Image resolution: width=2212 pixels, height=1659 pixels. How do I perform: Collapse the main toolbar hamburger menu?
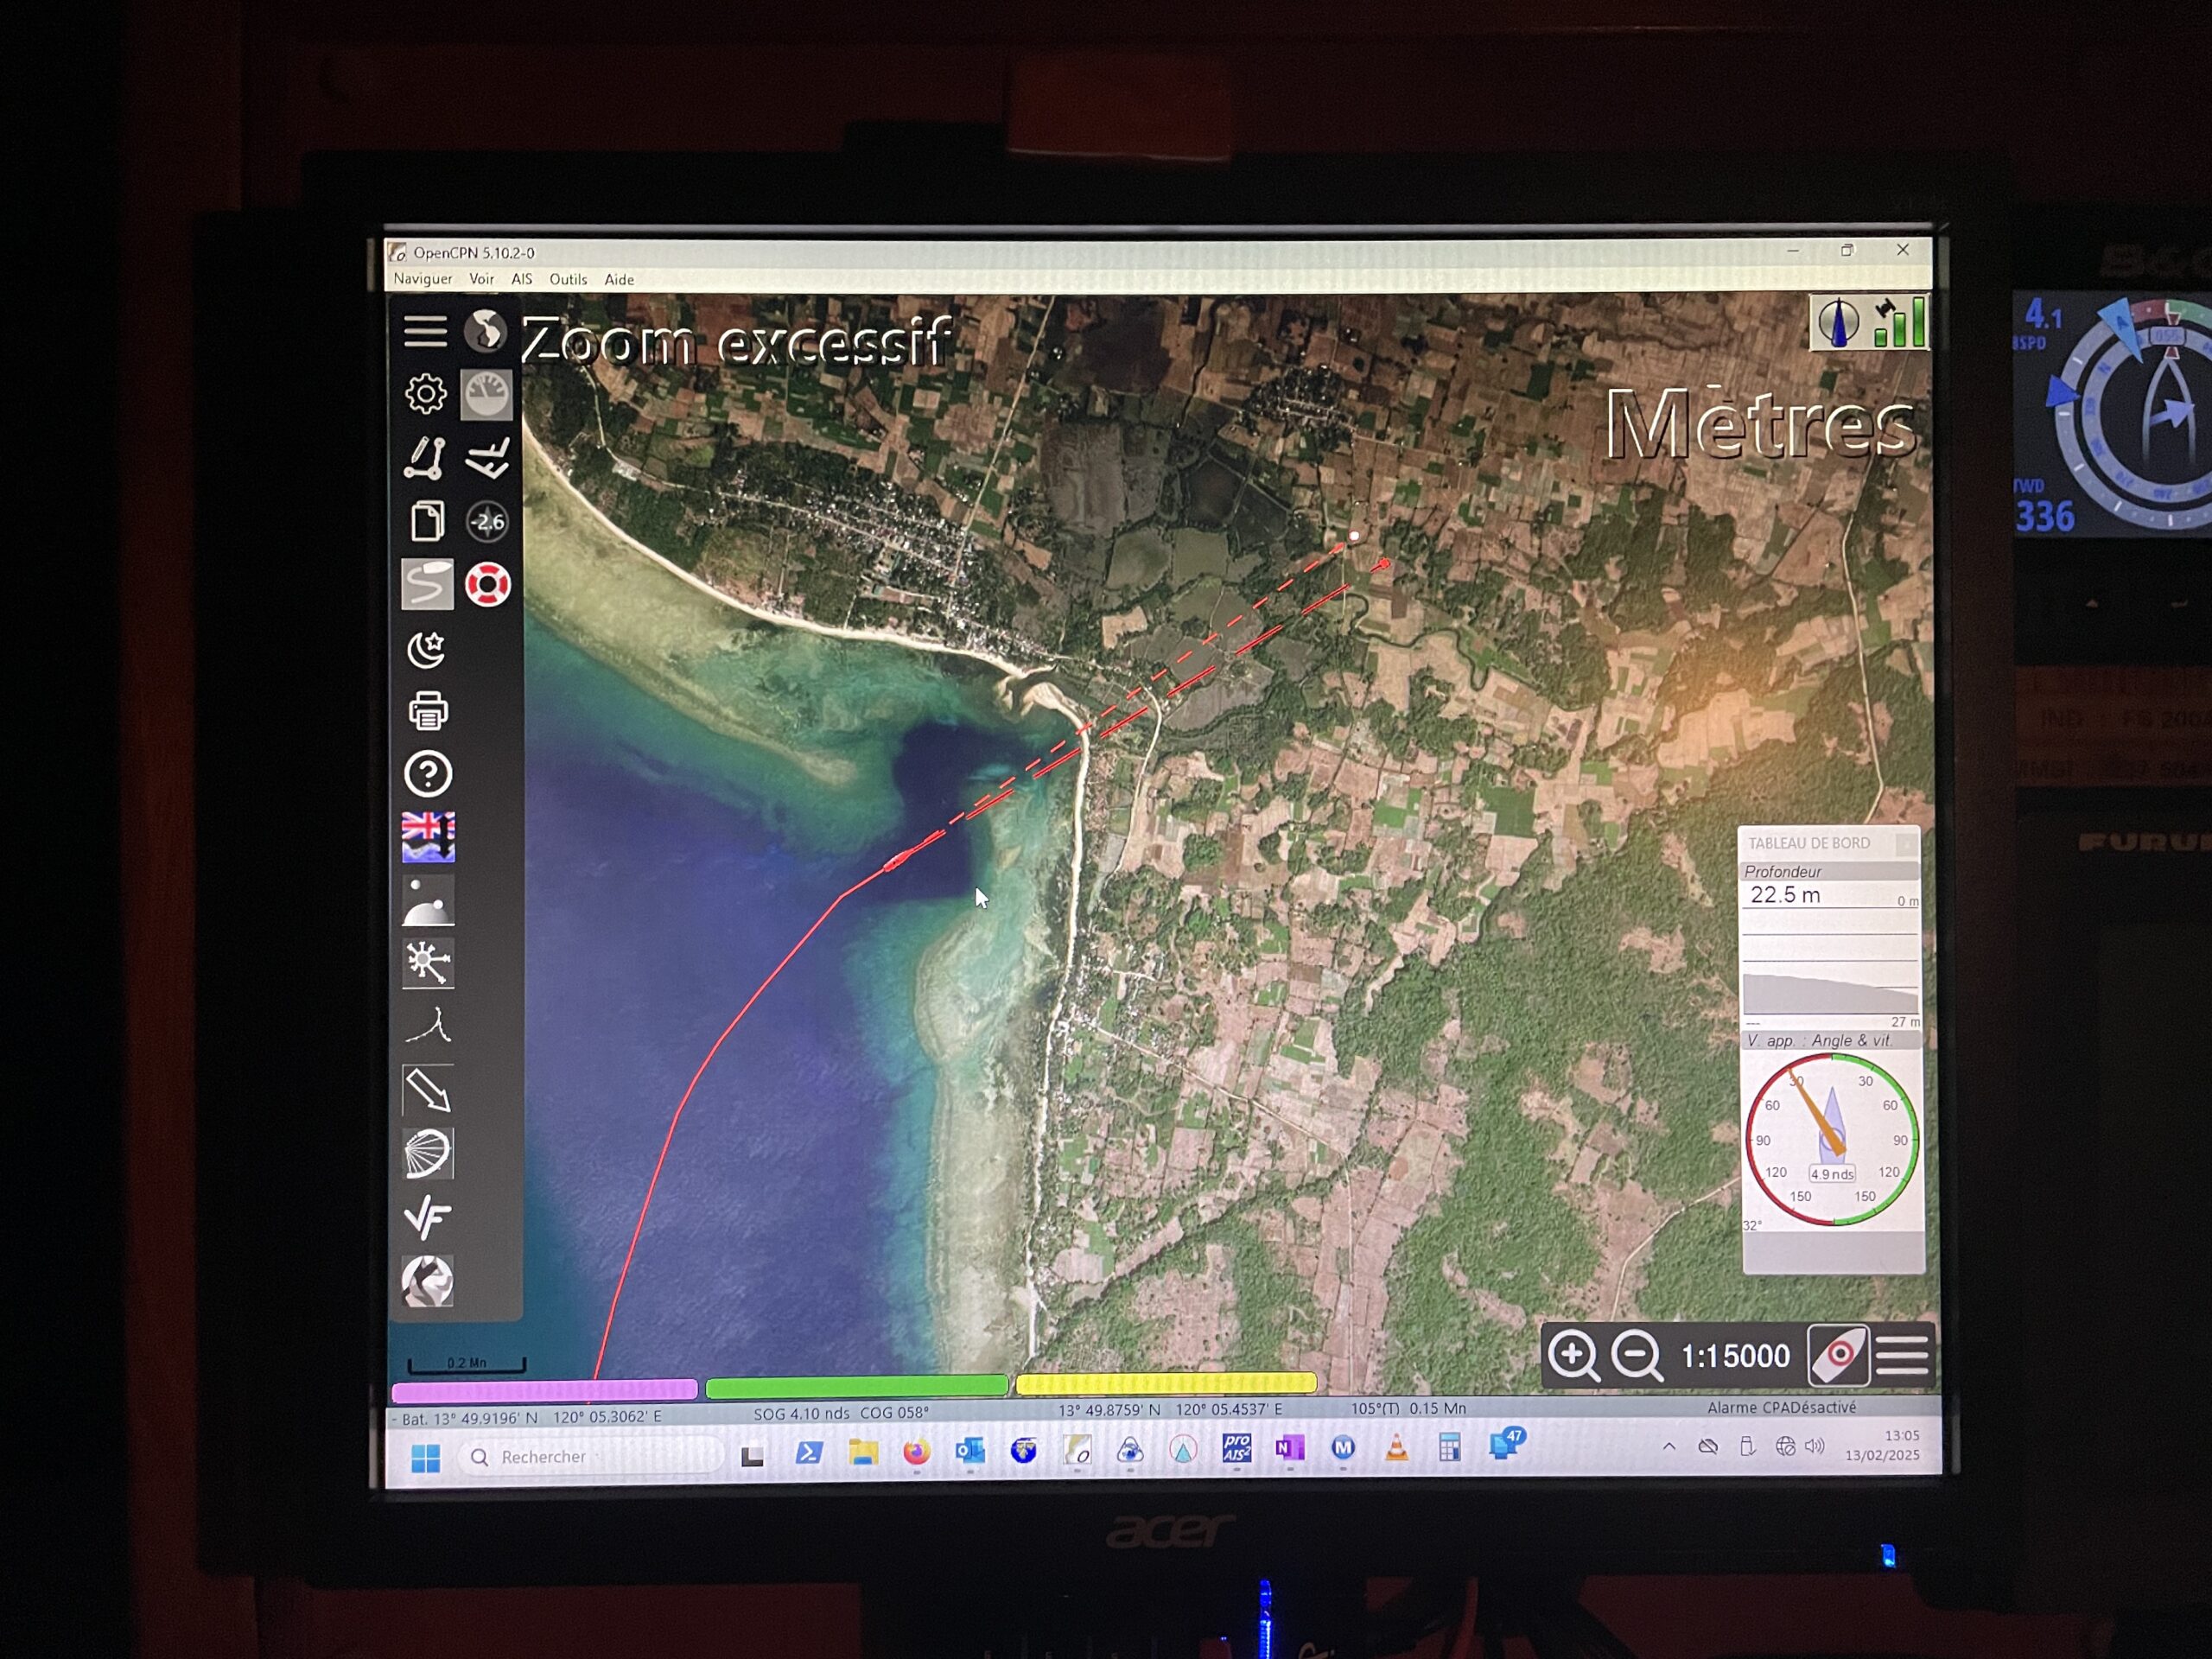coord(425,331)
